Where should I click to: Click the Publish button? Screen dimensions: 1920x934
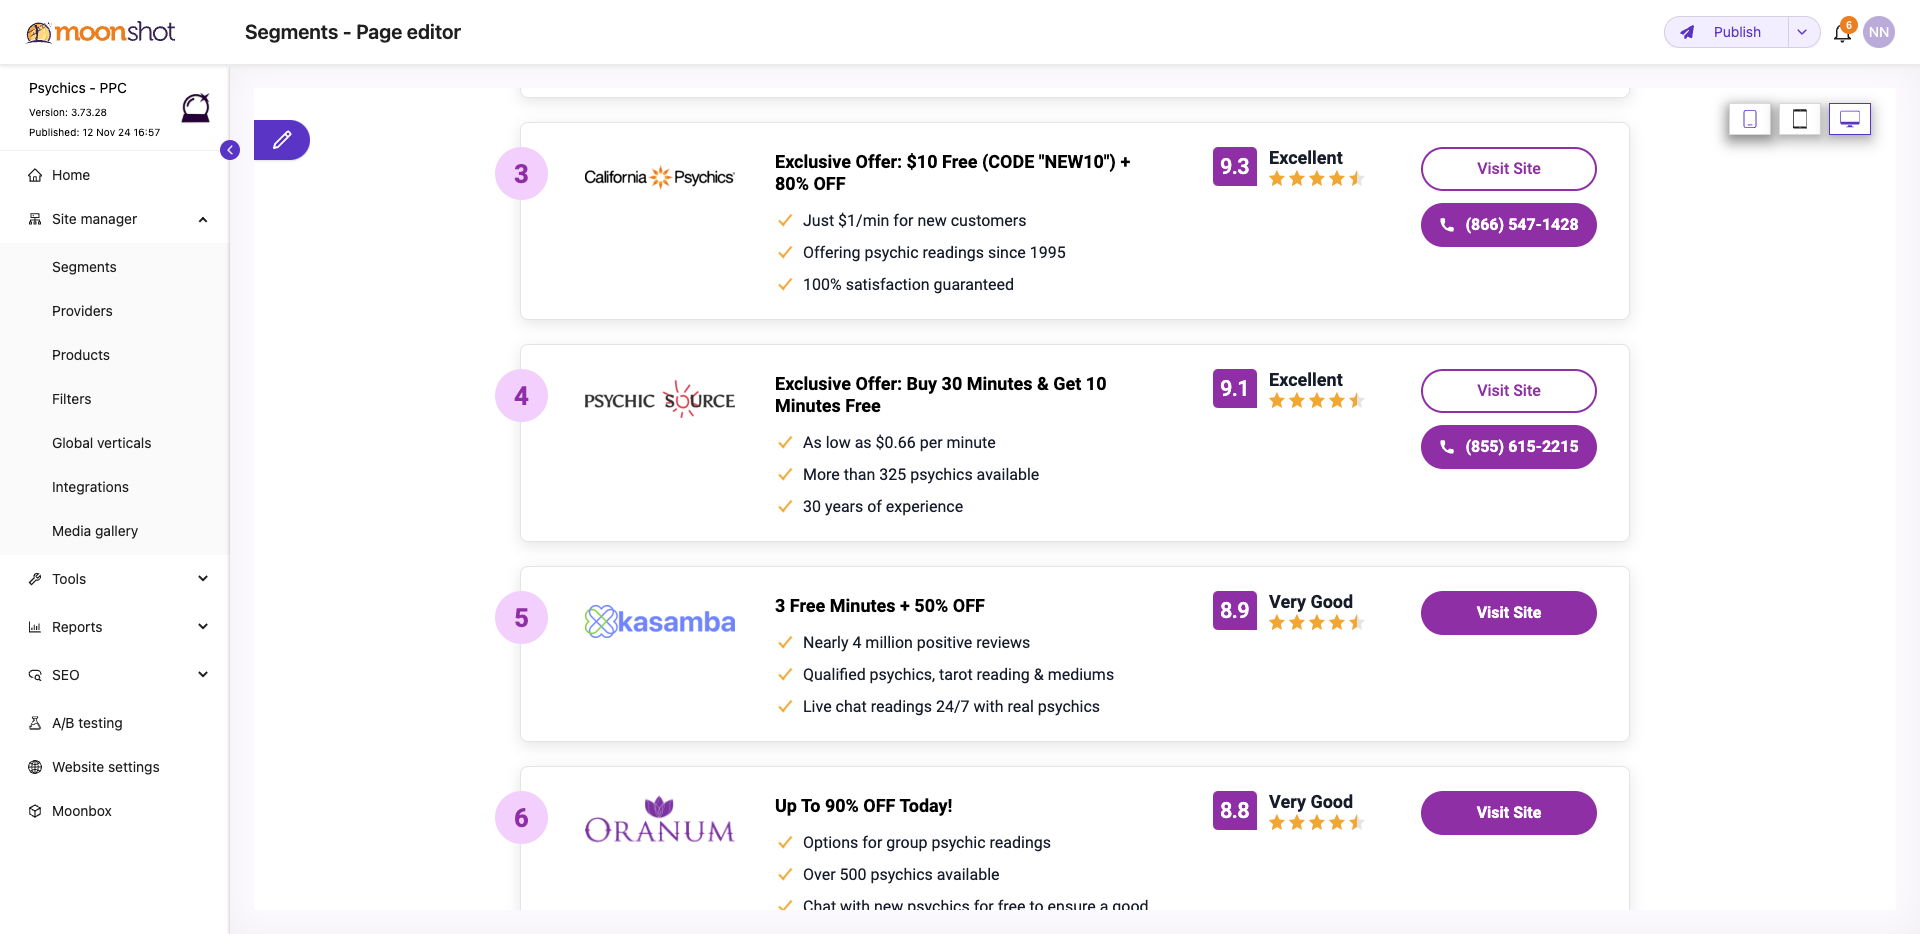(1727, 32)
